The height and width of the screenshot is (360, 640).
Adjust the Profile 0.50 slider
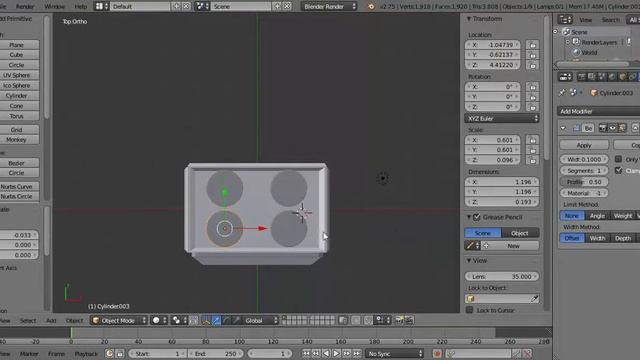click(x=584, y=182)
